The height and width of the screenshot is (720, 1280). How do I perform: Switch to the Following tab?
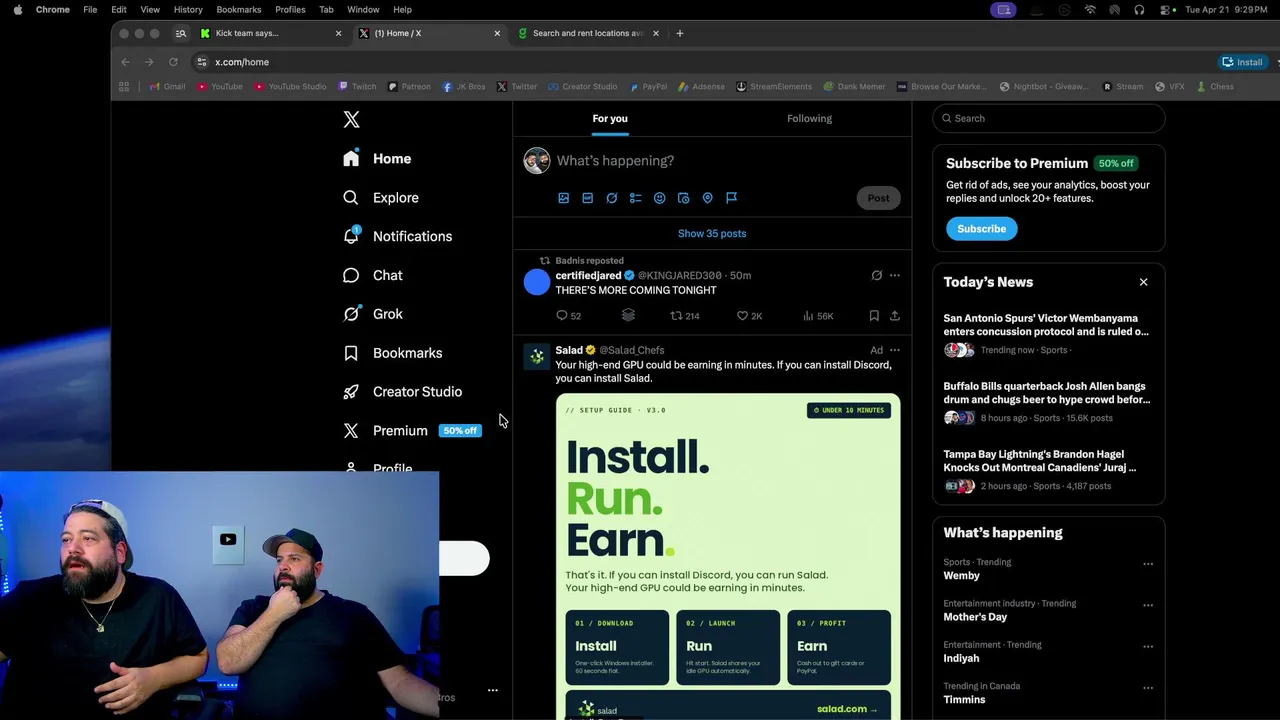click(x=809, y=118)
